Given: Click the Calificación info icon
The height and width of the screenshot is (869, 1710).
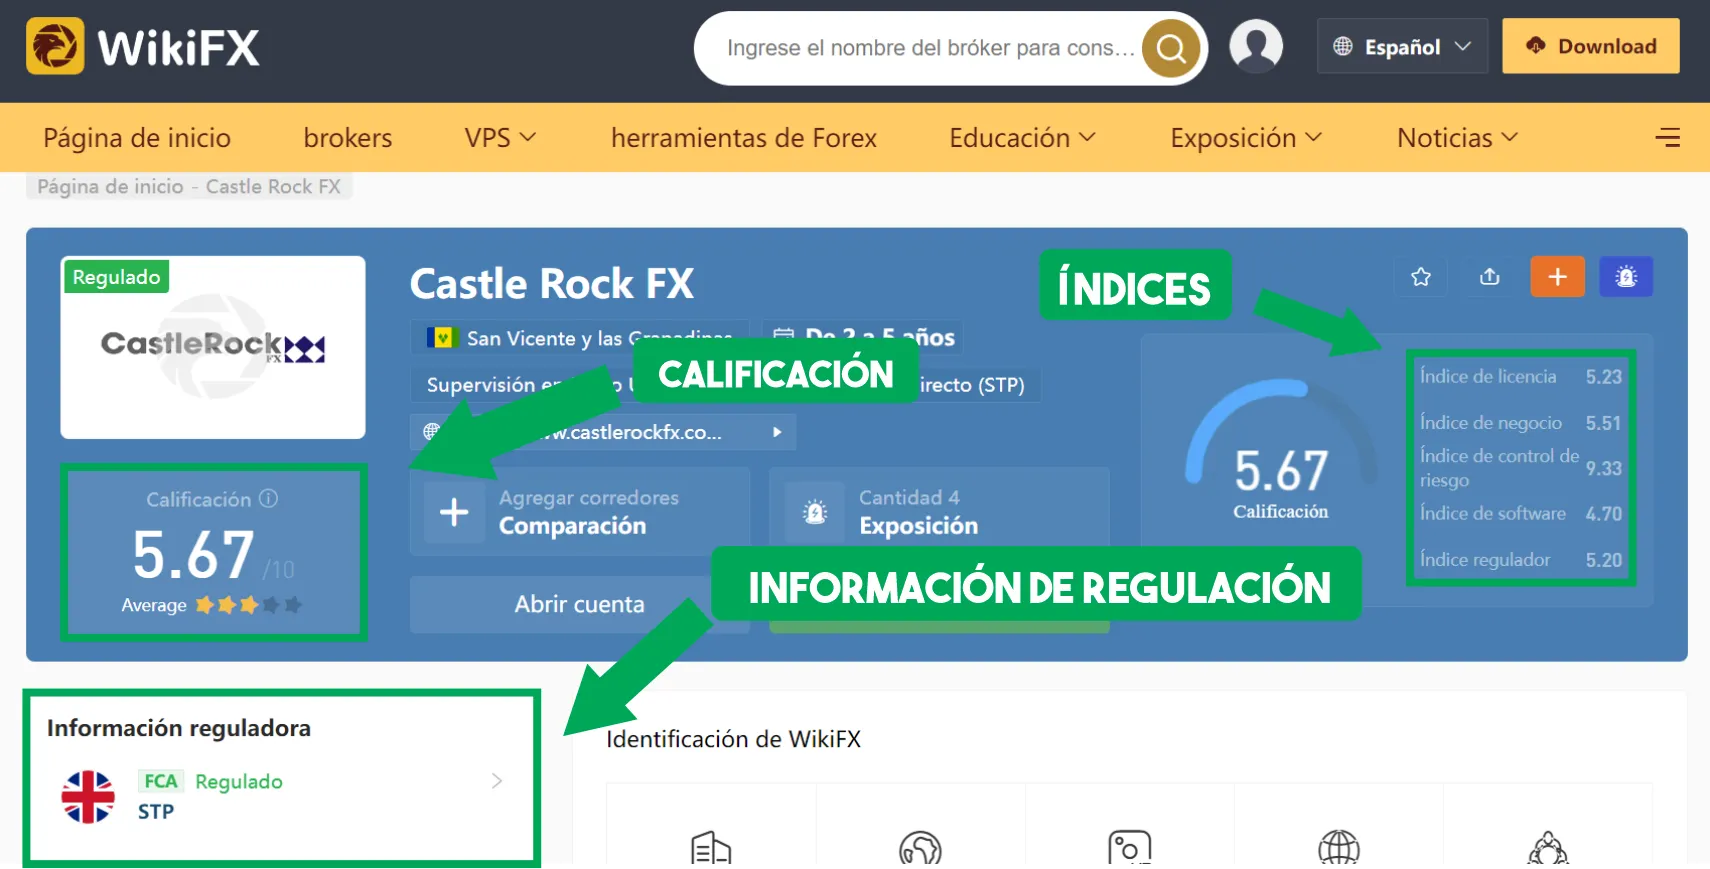Looking at the screenshot, I should [268, 498].
